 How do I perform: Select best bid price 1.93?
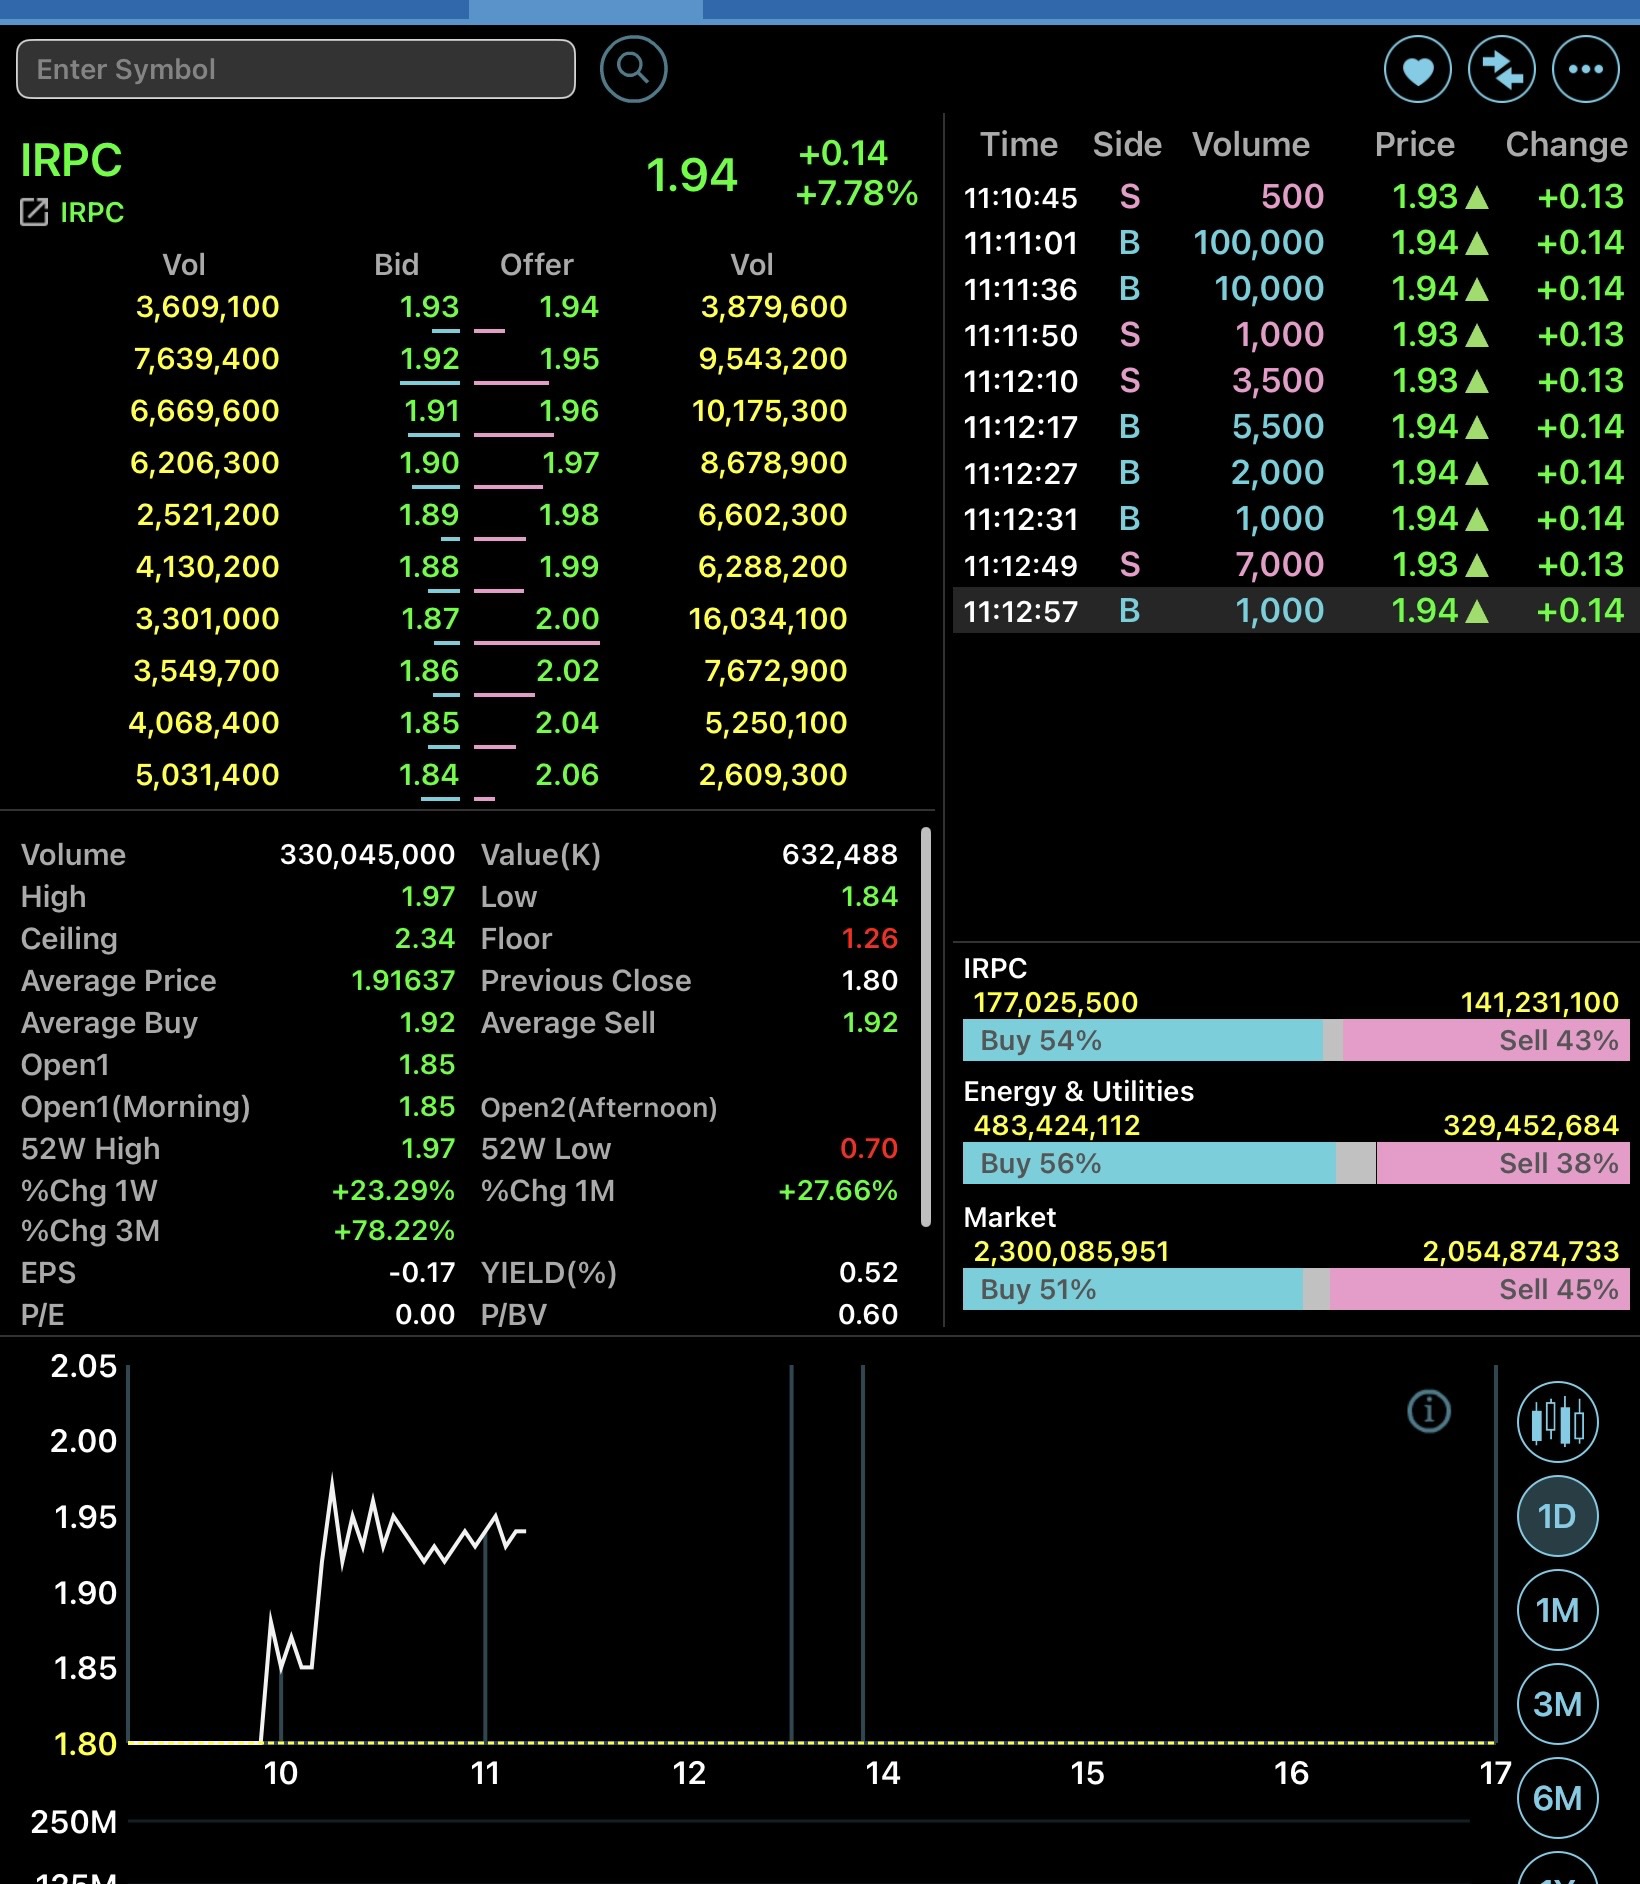pyautogui.click(x=429, y=307)
